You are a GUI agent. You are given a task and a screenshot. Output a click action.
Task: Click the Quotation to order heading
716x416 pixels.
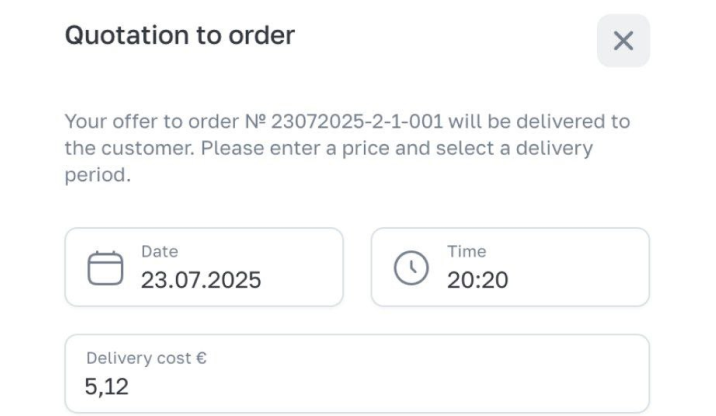180,35
